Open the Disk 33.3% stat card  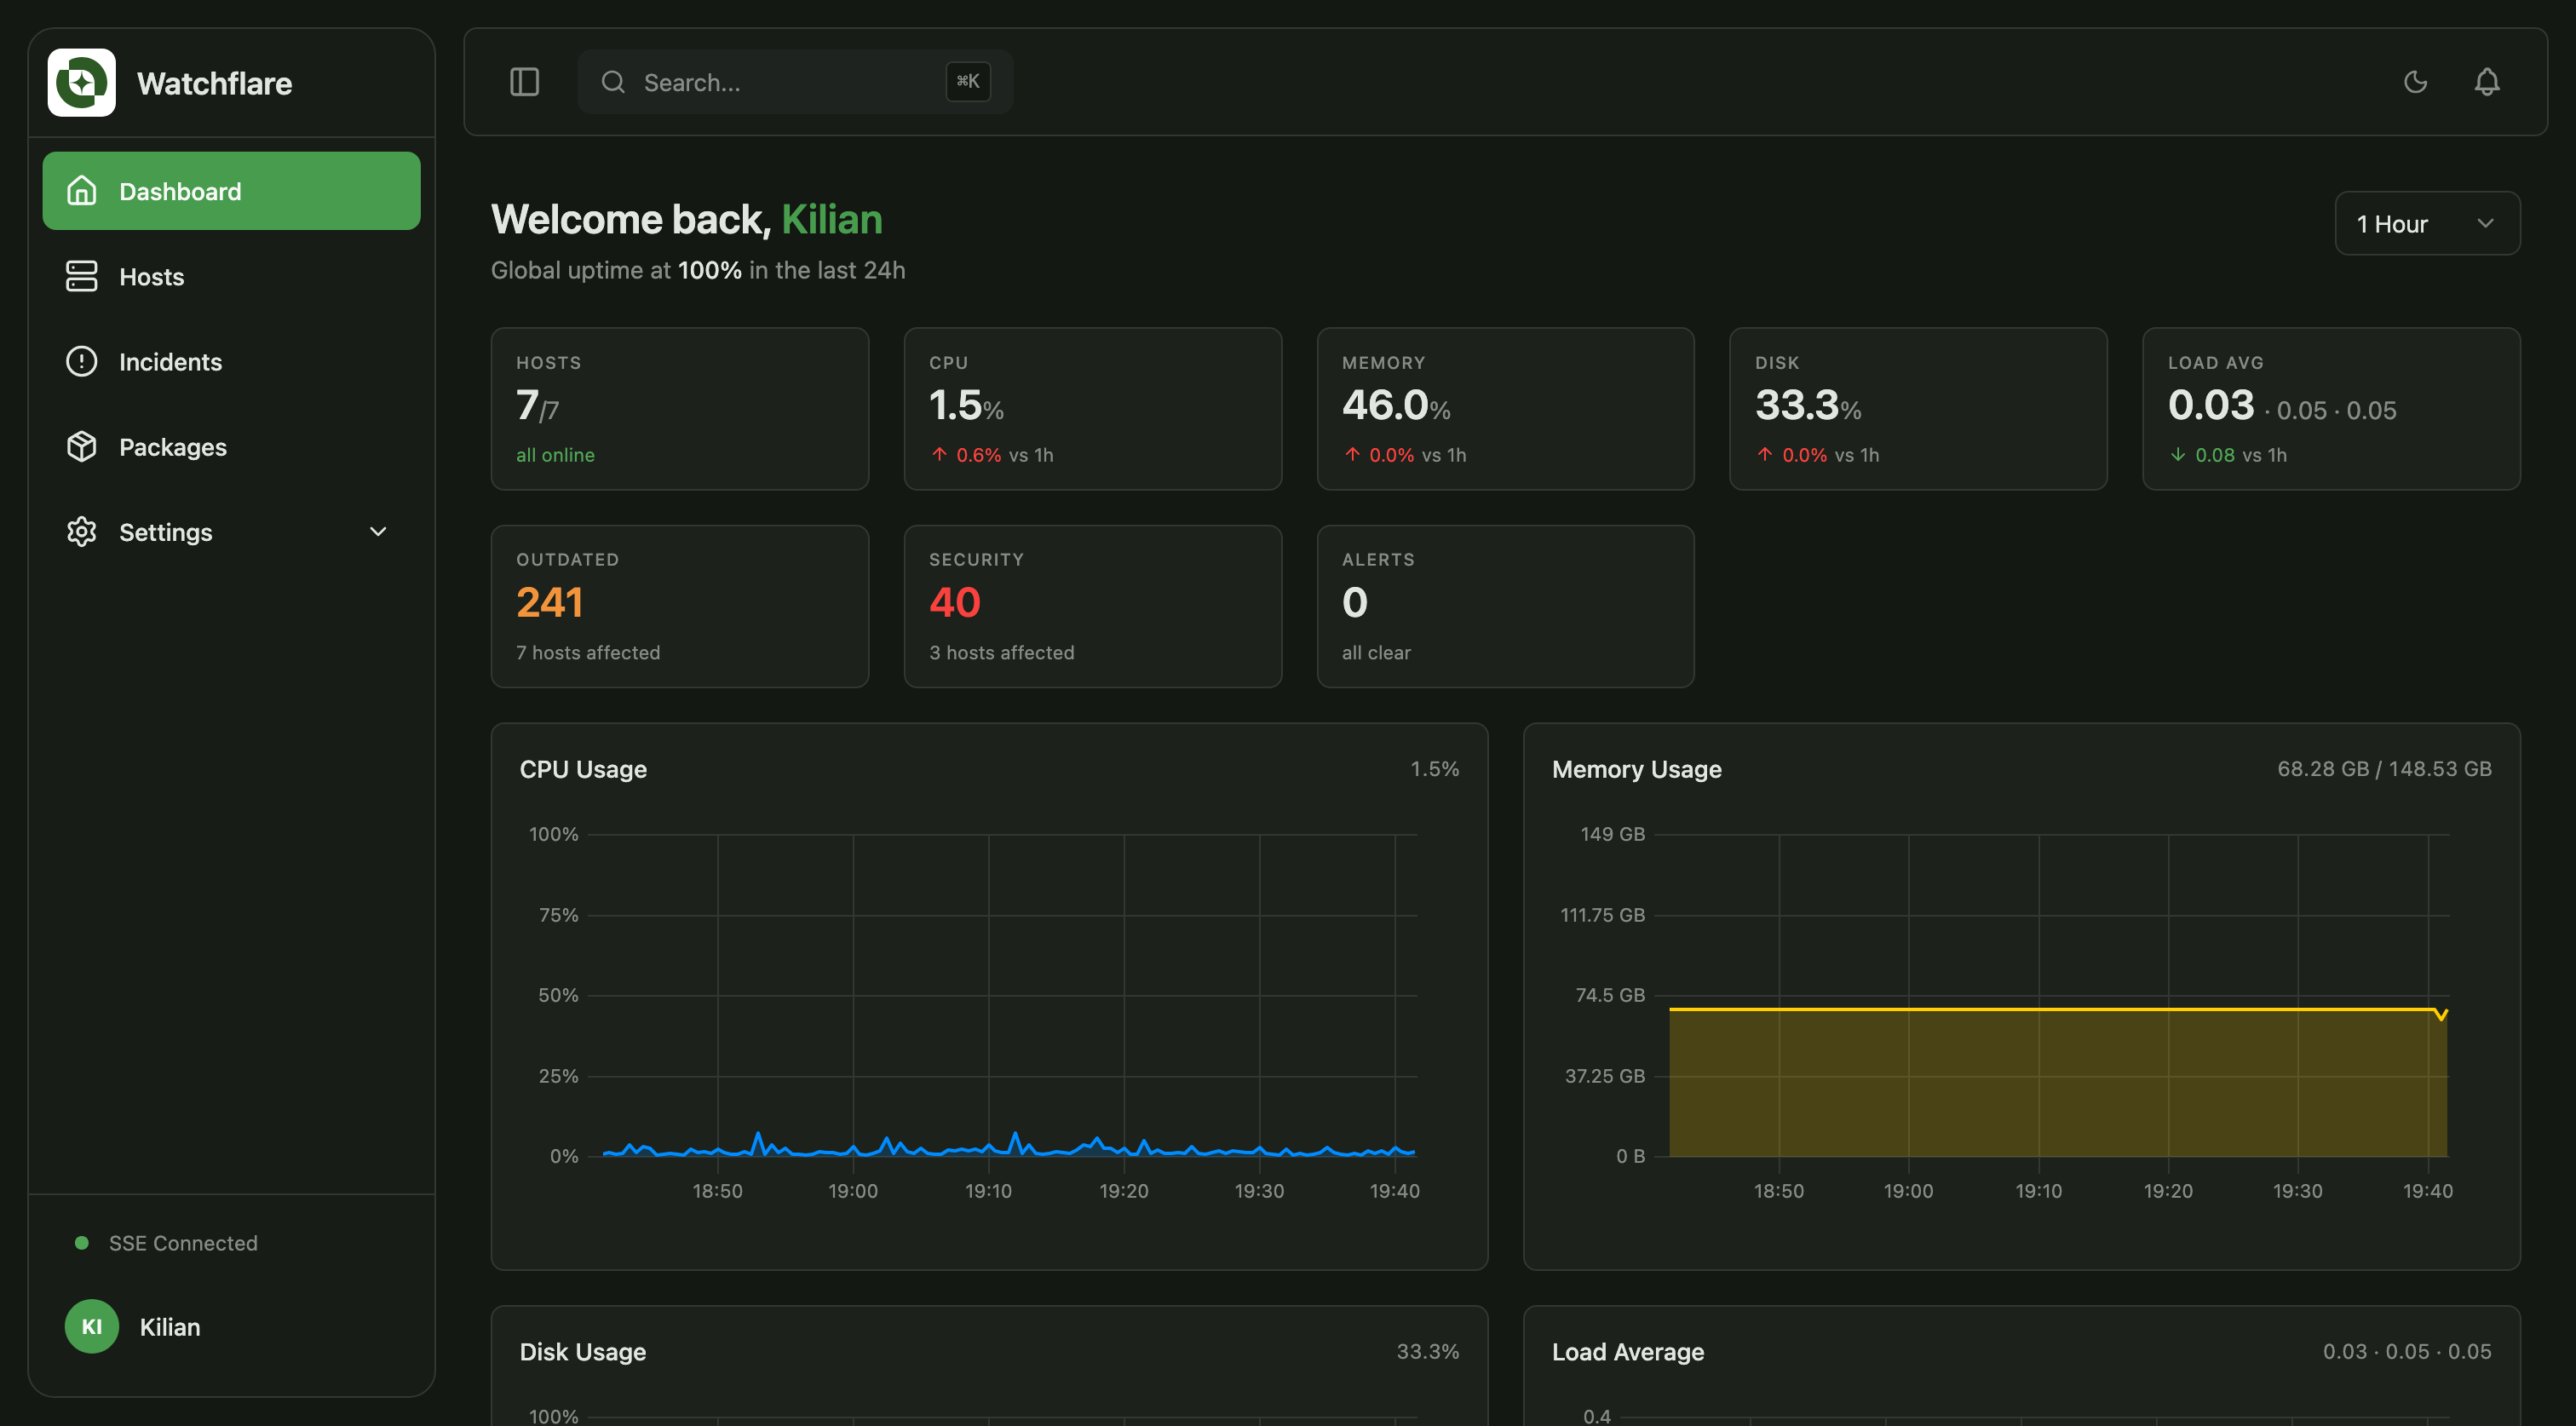coord(1918,409)
